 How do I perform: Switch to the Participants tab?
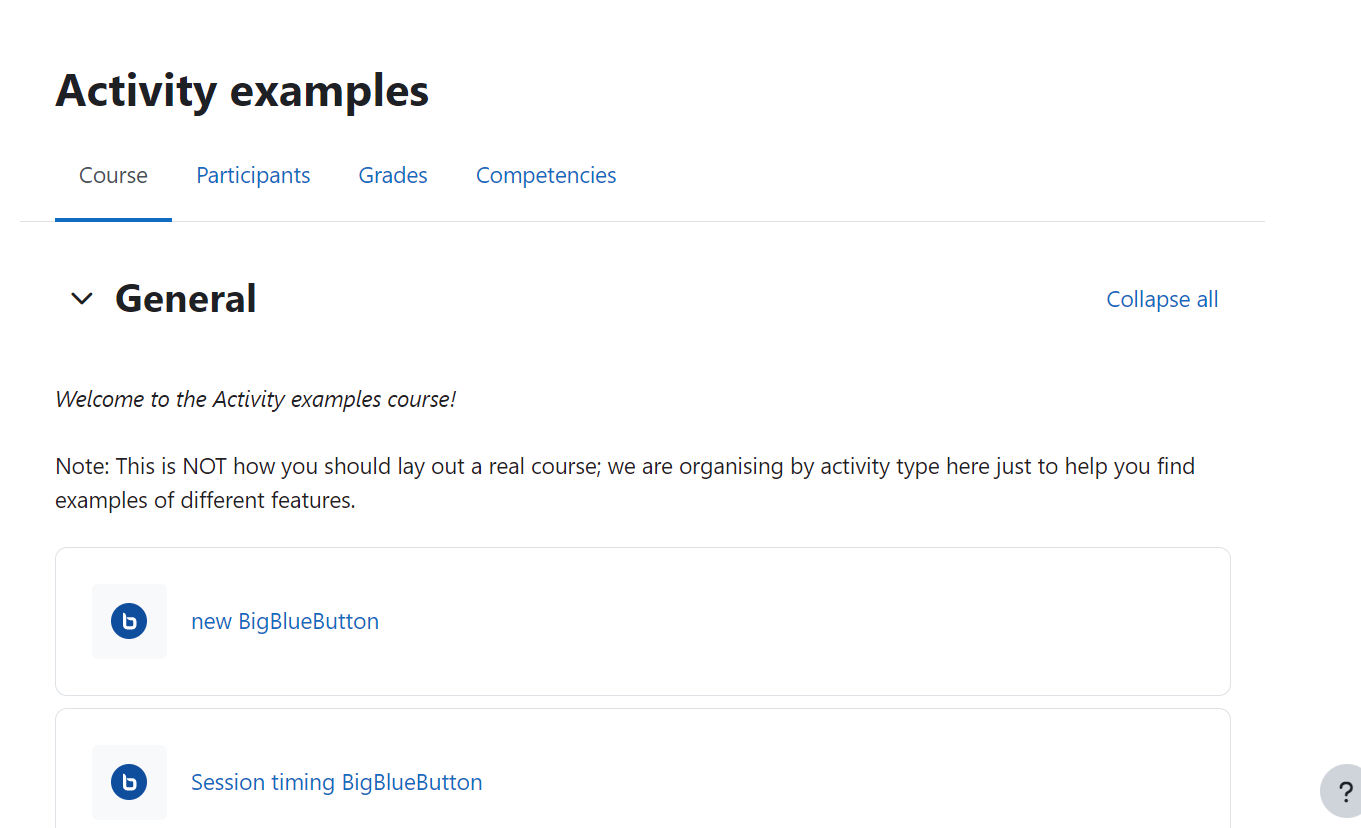pyautogui.click(x=253, y=175)
